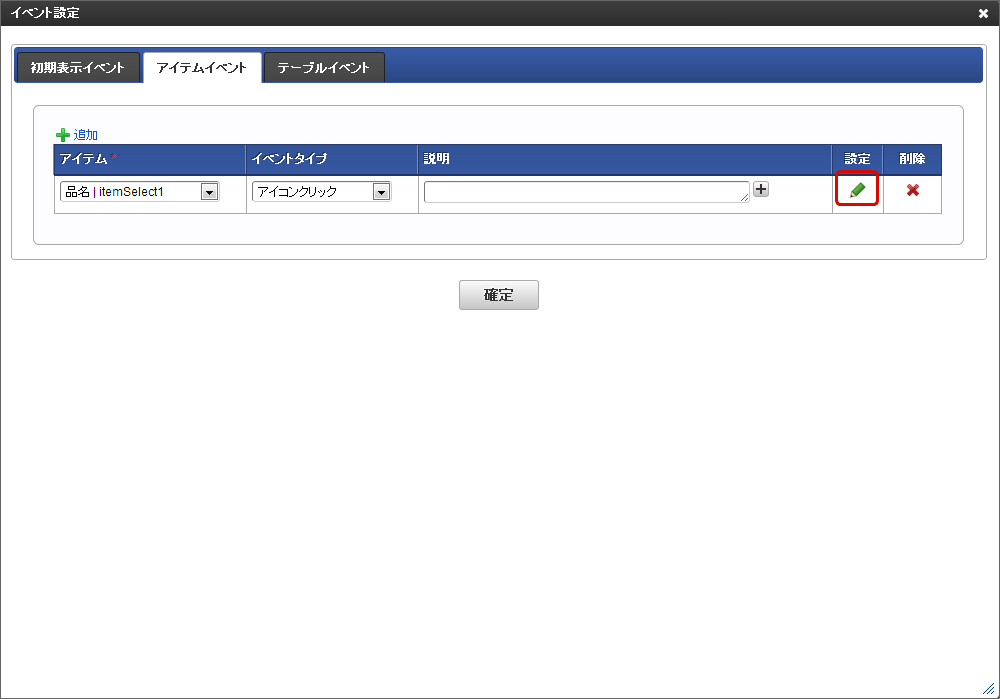Click the green pencil settings icon
Screen dimensions: 1000x699
[x=857, y=190]
